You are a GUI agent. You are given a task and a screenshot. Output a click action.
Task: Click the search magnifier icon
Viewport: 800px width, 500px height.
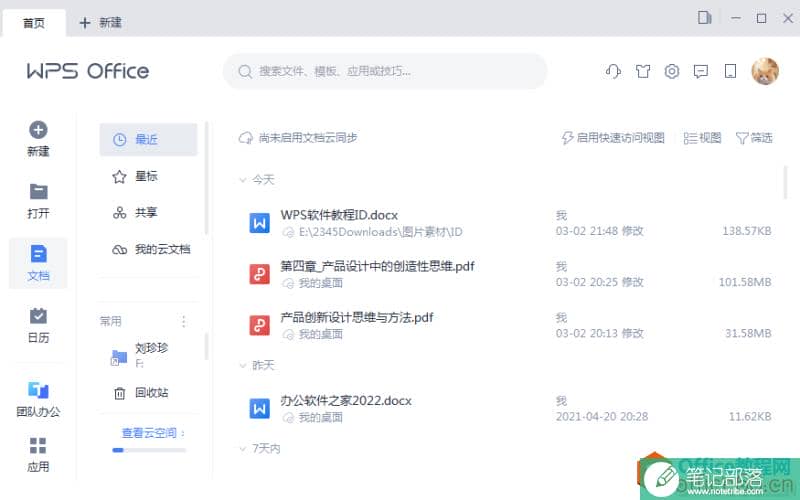pyautogui.click(x=245, y=71)
